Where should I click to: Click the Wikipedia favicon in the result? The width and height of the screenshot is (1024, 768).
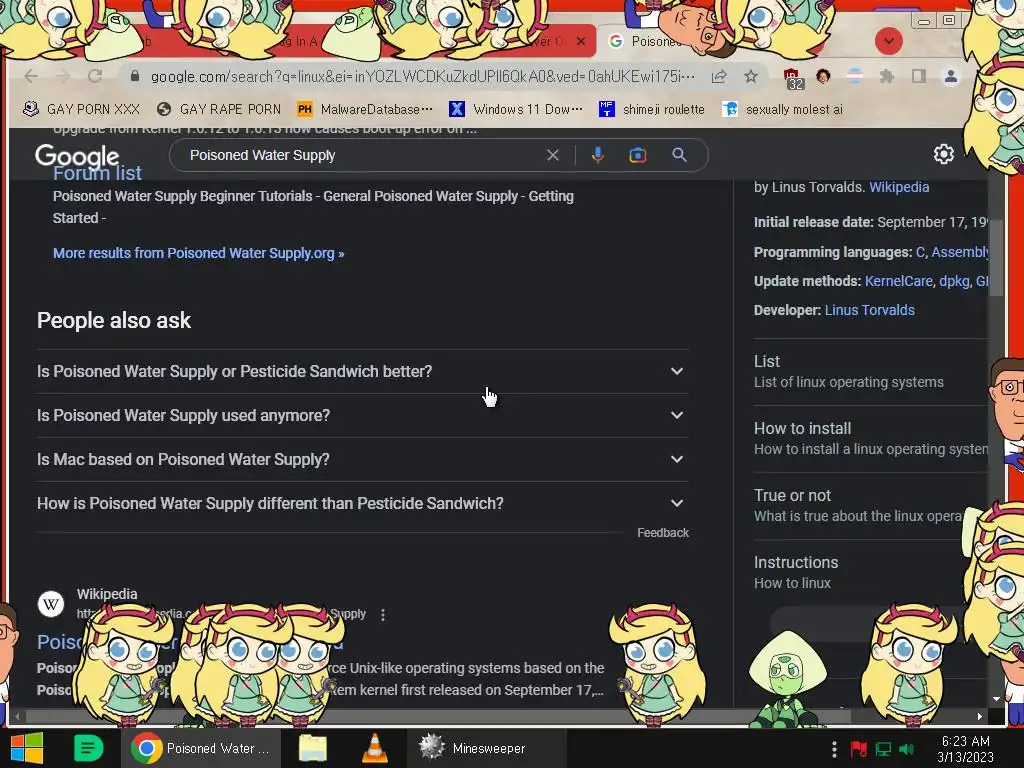click(51, 604)
